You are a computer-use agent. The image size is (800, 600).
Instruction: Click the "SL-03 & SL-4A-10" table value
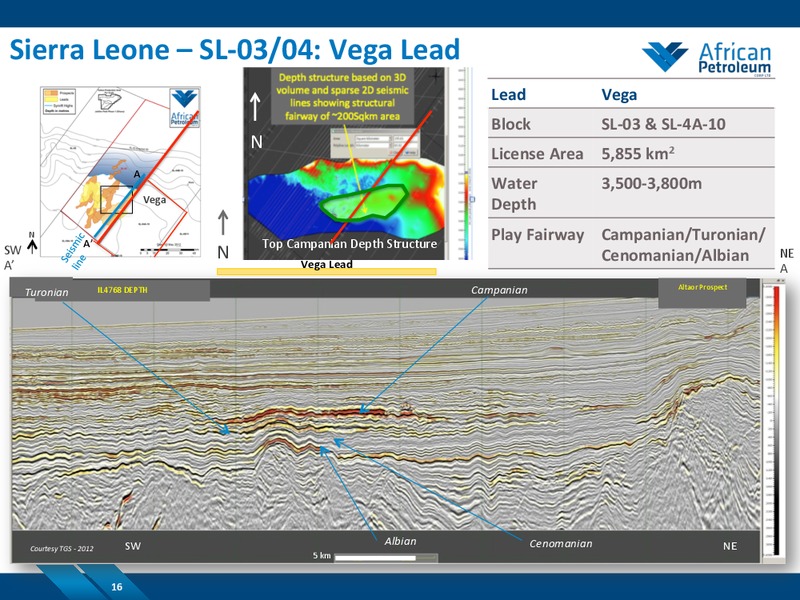(663, 124)
